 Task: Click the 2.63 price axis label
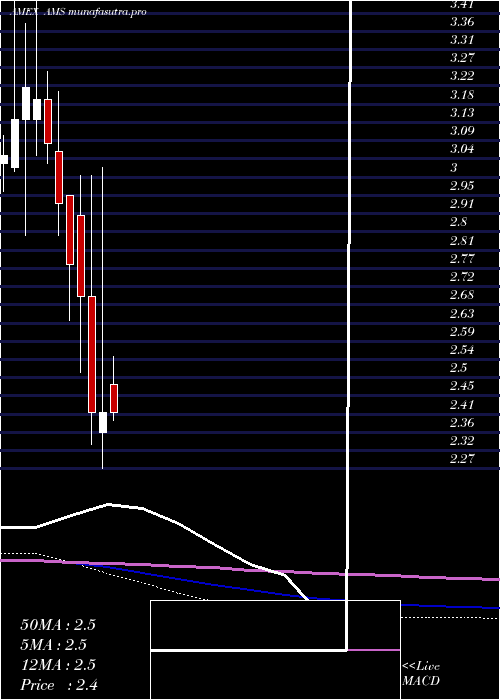tap(462, 314)
